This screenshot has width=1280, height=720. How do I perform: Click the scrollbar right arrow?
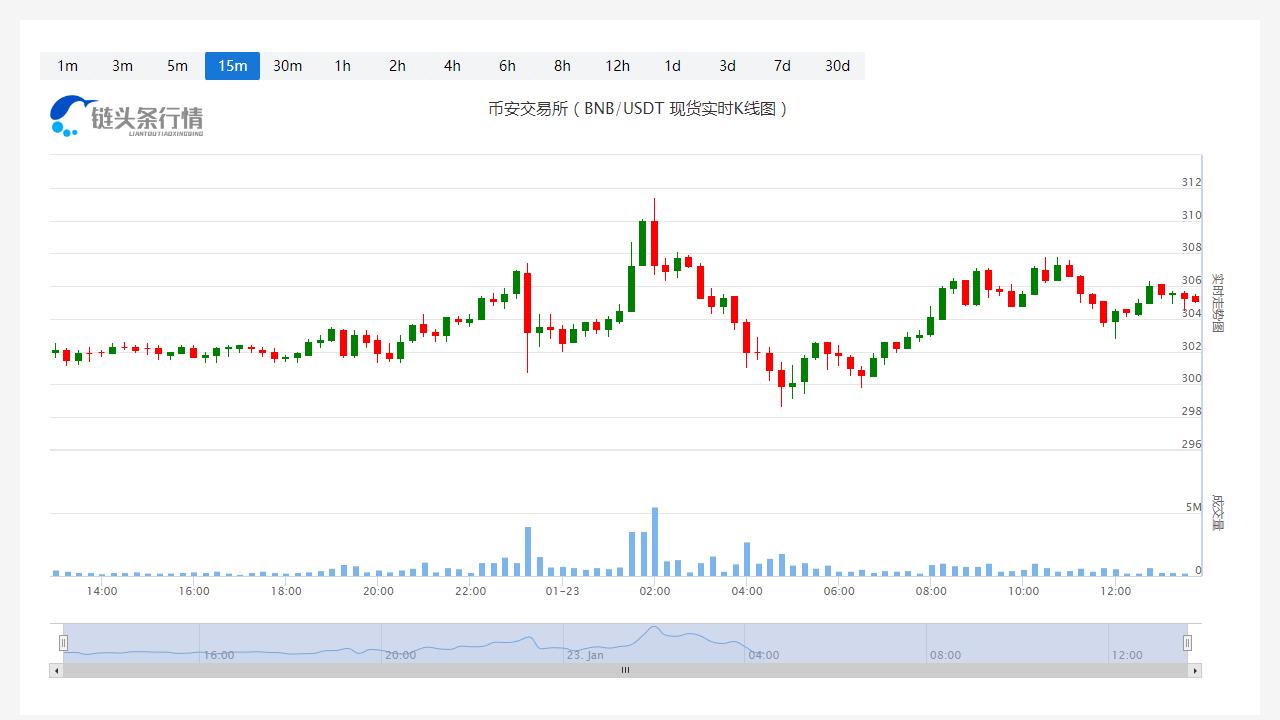coord(1195,670)
